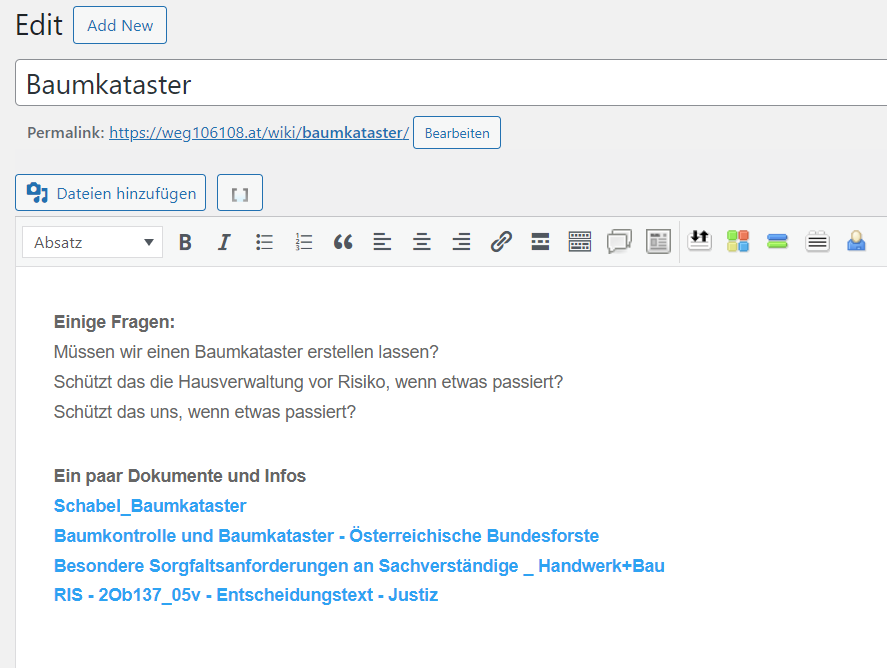Click the line 'Müssen wir einen Baumkataster erstellen lassen?'

click(x=246, y=352)
